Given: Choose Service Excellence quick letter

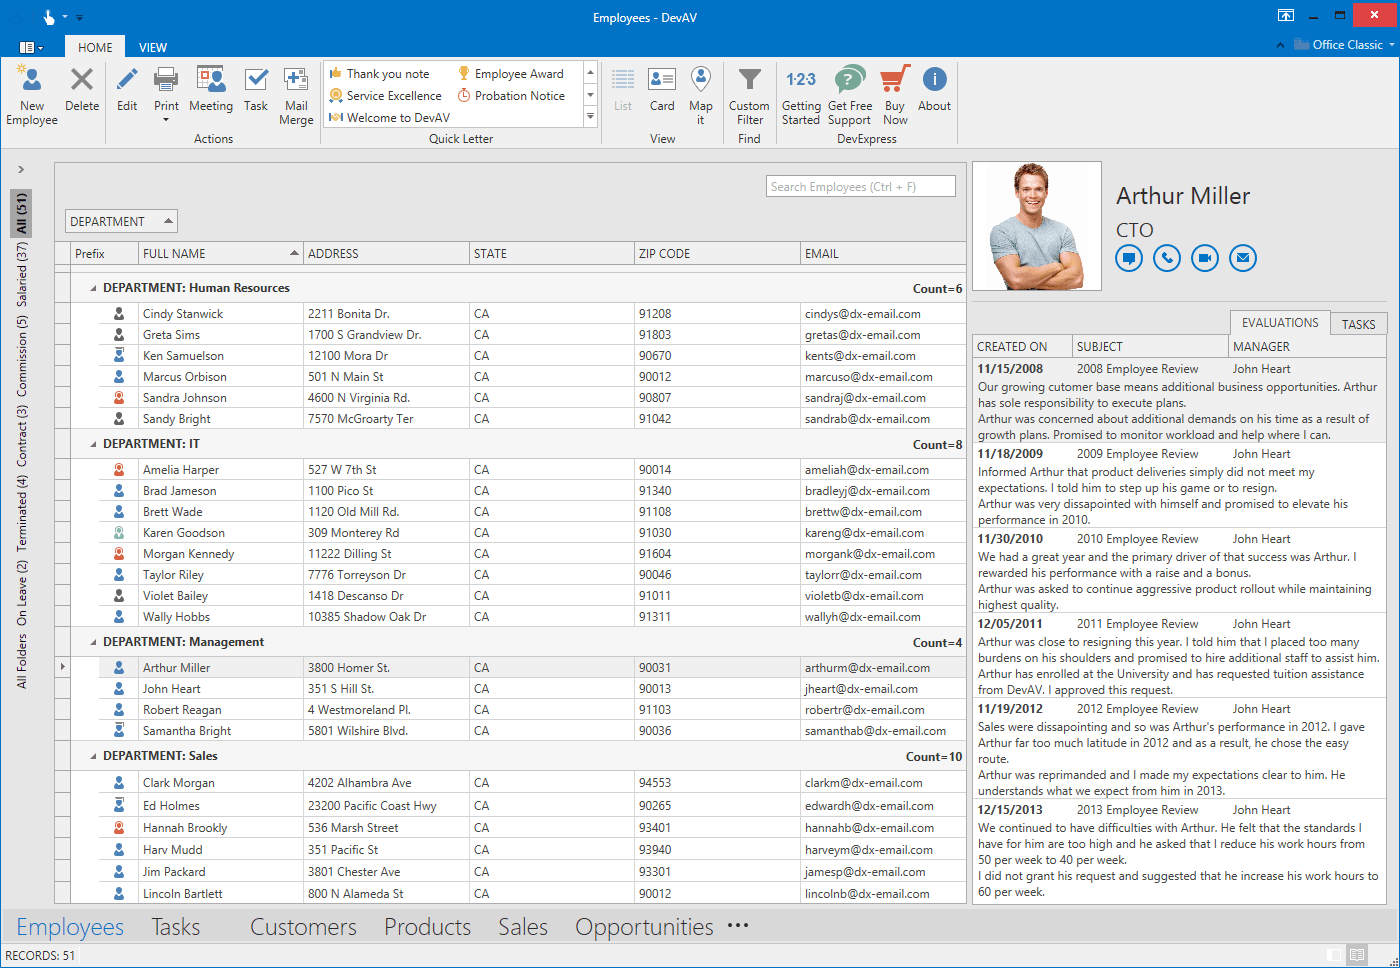Looking at the screenshot, I should click(x=385, y=96).
